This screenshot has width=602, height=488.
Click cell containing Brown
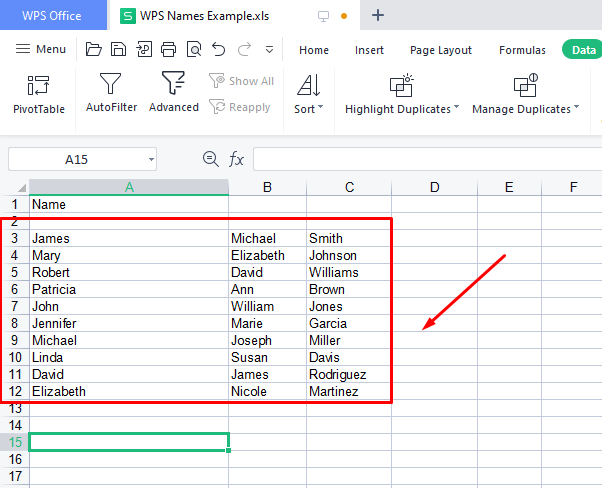[349, 289]
